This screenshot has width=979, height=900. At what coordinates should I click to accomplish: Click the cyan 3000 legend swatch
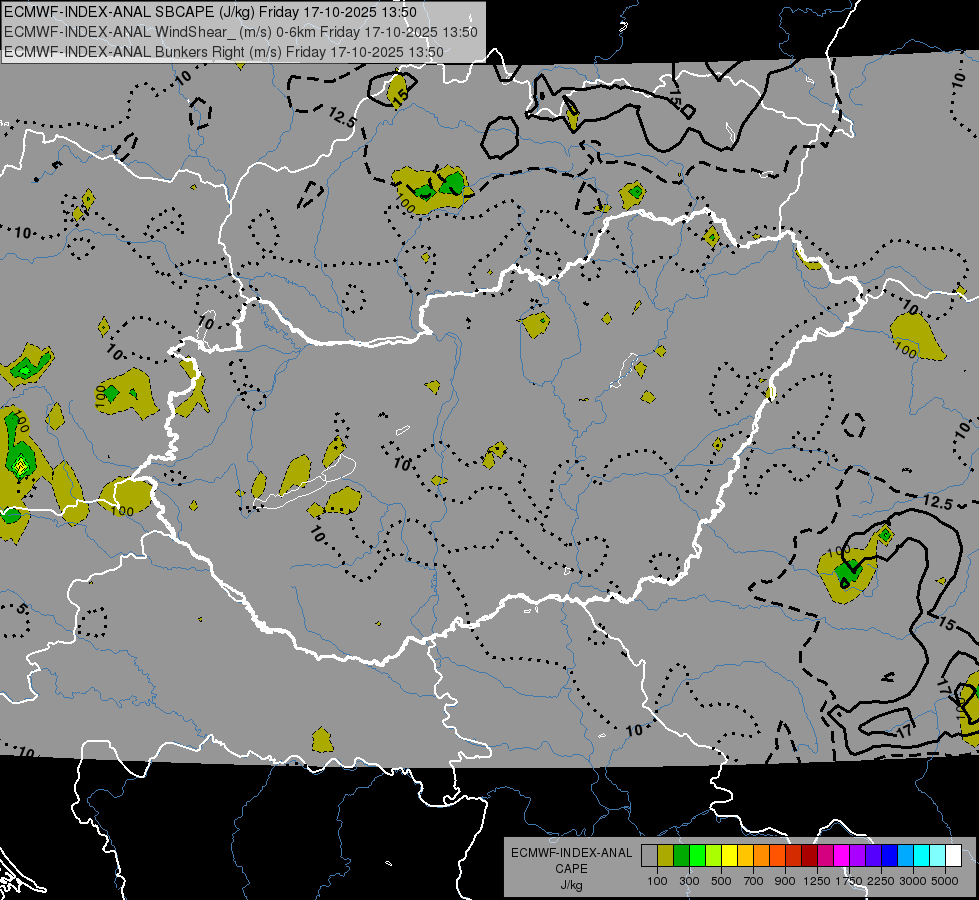tap(922, 856)
